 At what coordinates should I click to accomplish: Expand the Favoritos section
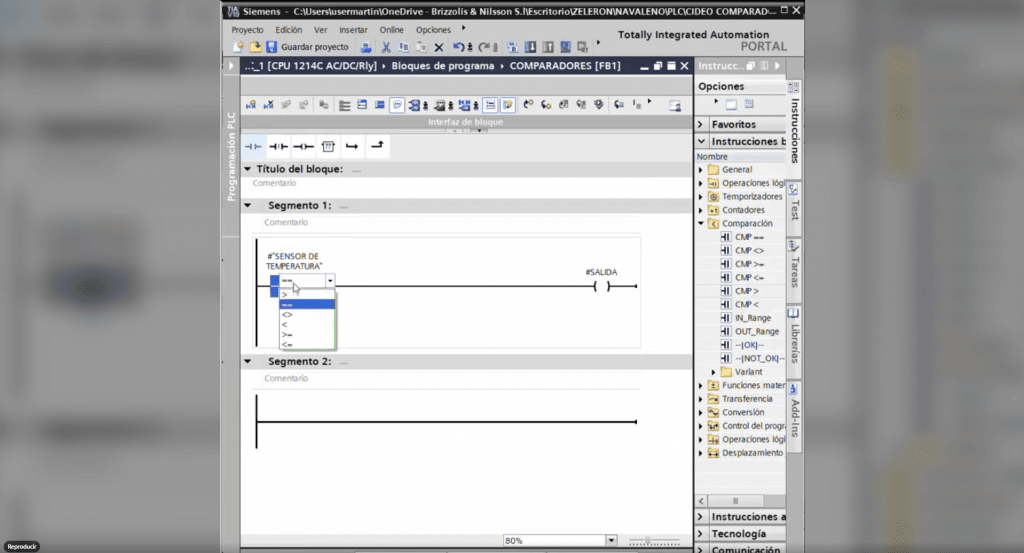coord(701,125)
